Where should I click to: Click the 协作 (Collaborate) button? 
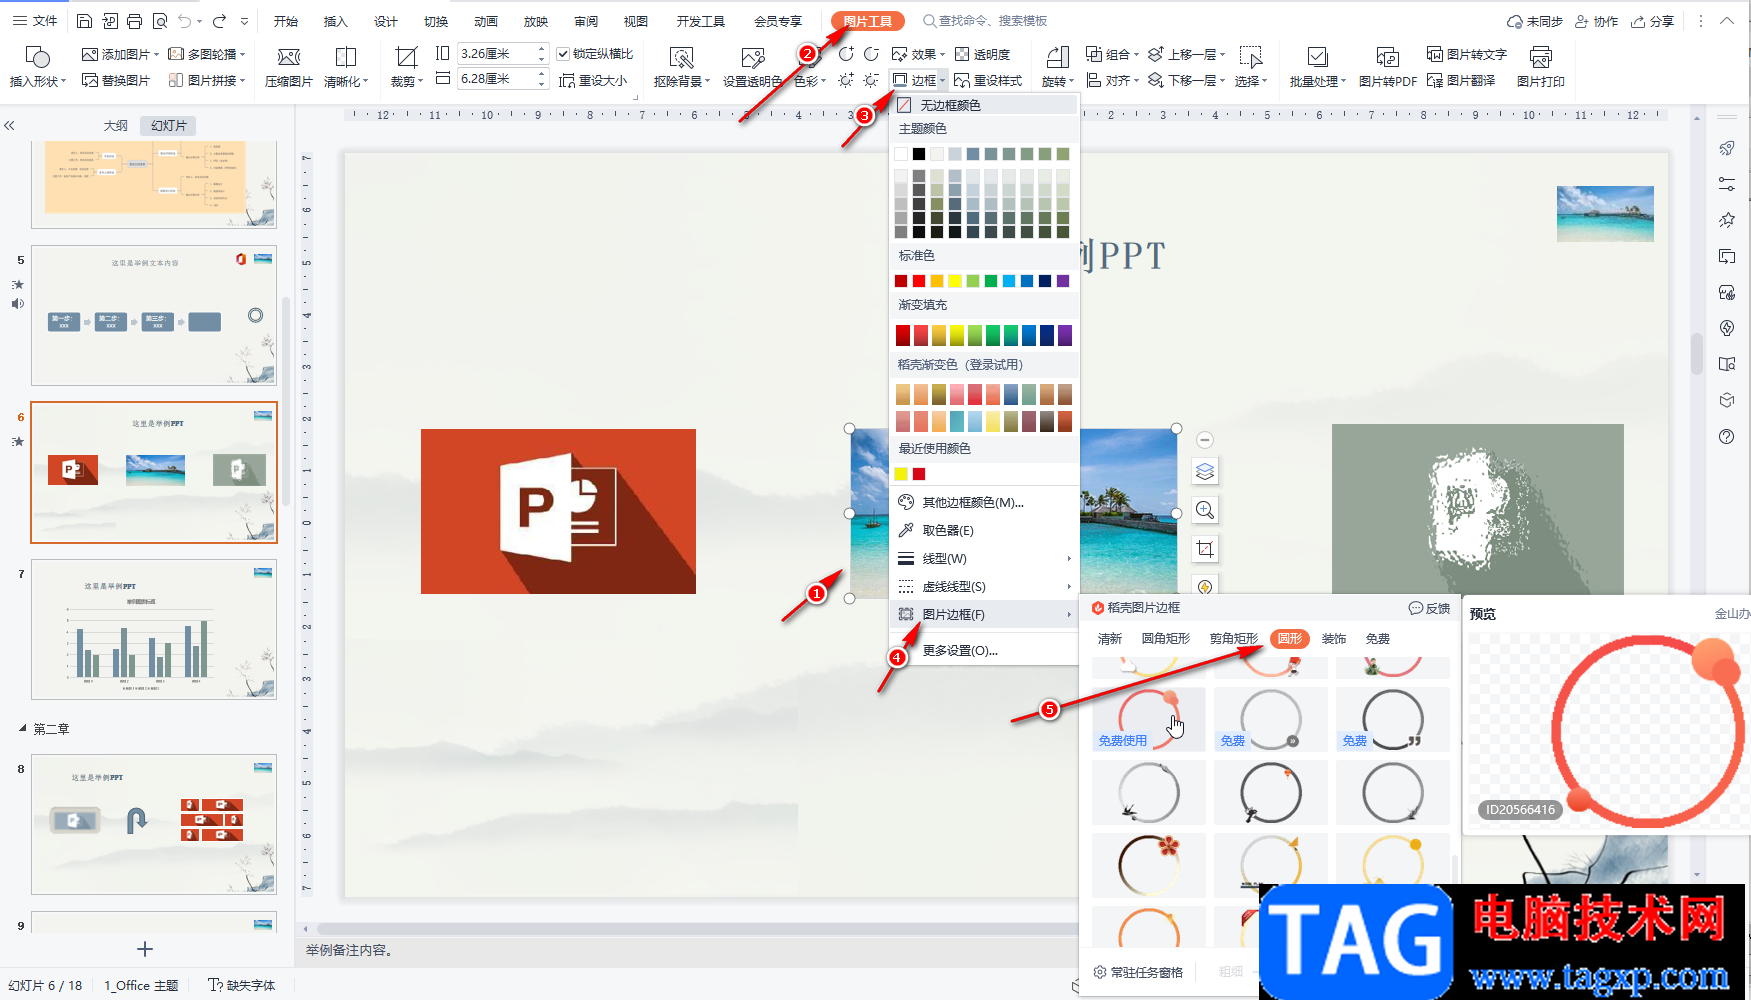[x=1596, y=21]
